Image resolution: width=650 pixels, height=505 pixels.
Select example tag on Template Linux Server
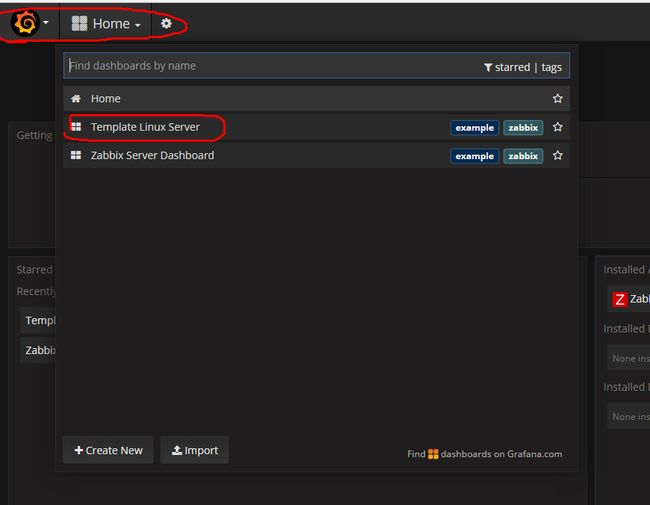pos(474,128)
